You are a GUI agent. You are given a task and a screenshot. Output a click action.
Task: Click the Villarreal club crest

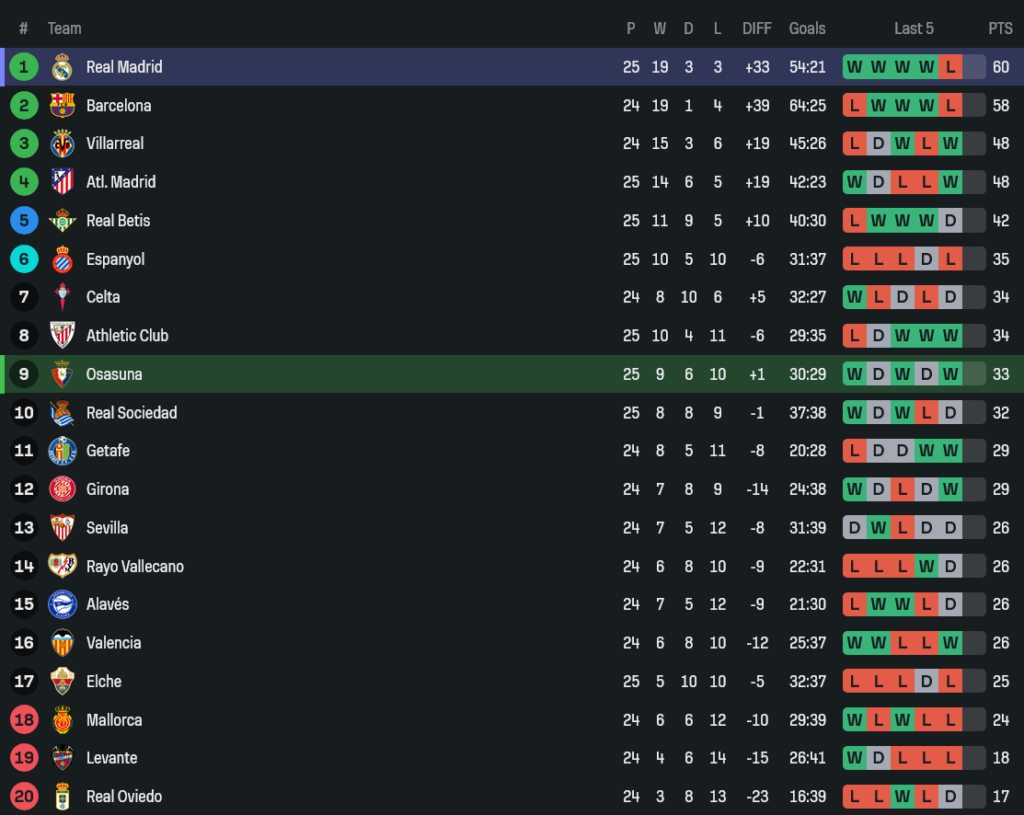click(62, 144)
